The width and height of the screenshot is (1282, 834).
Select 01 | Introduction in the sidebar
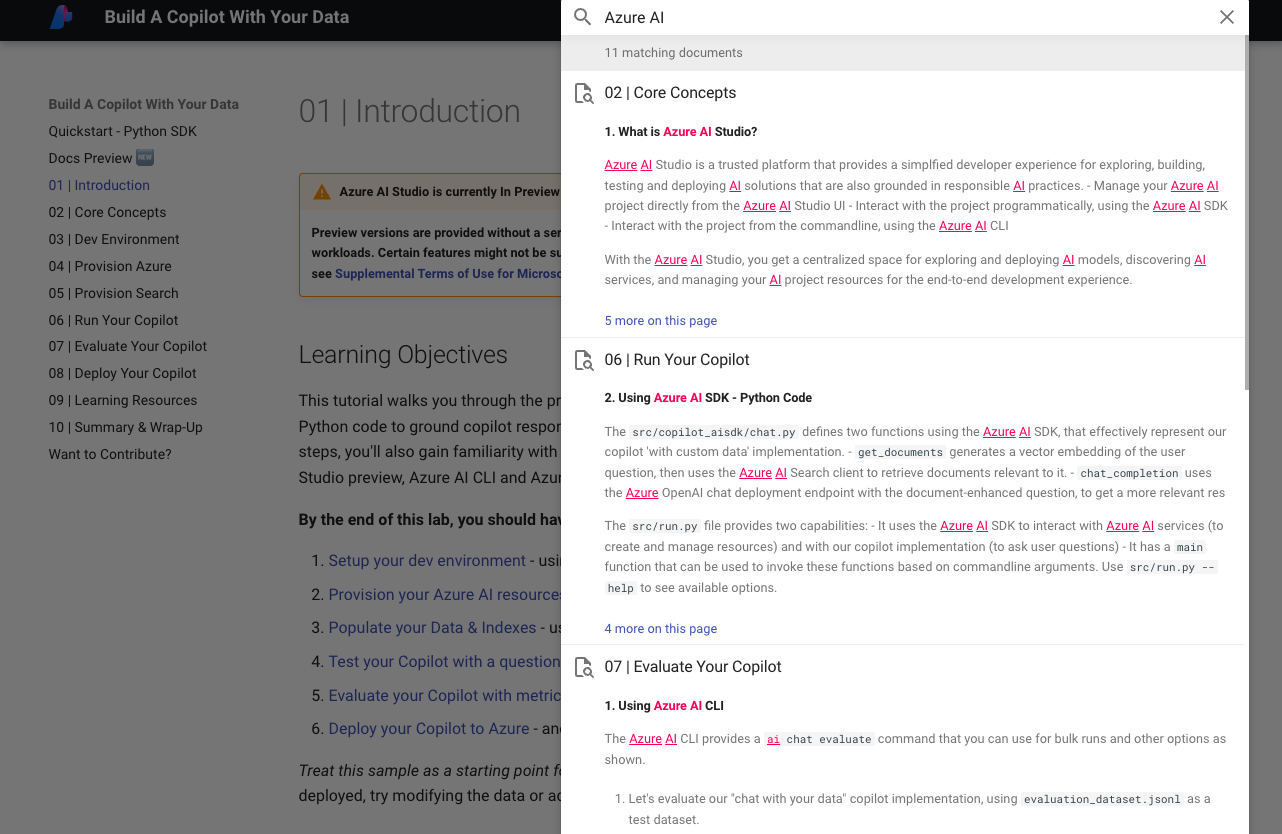99,185
